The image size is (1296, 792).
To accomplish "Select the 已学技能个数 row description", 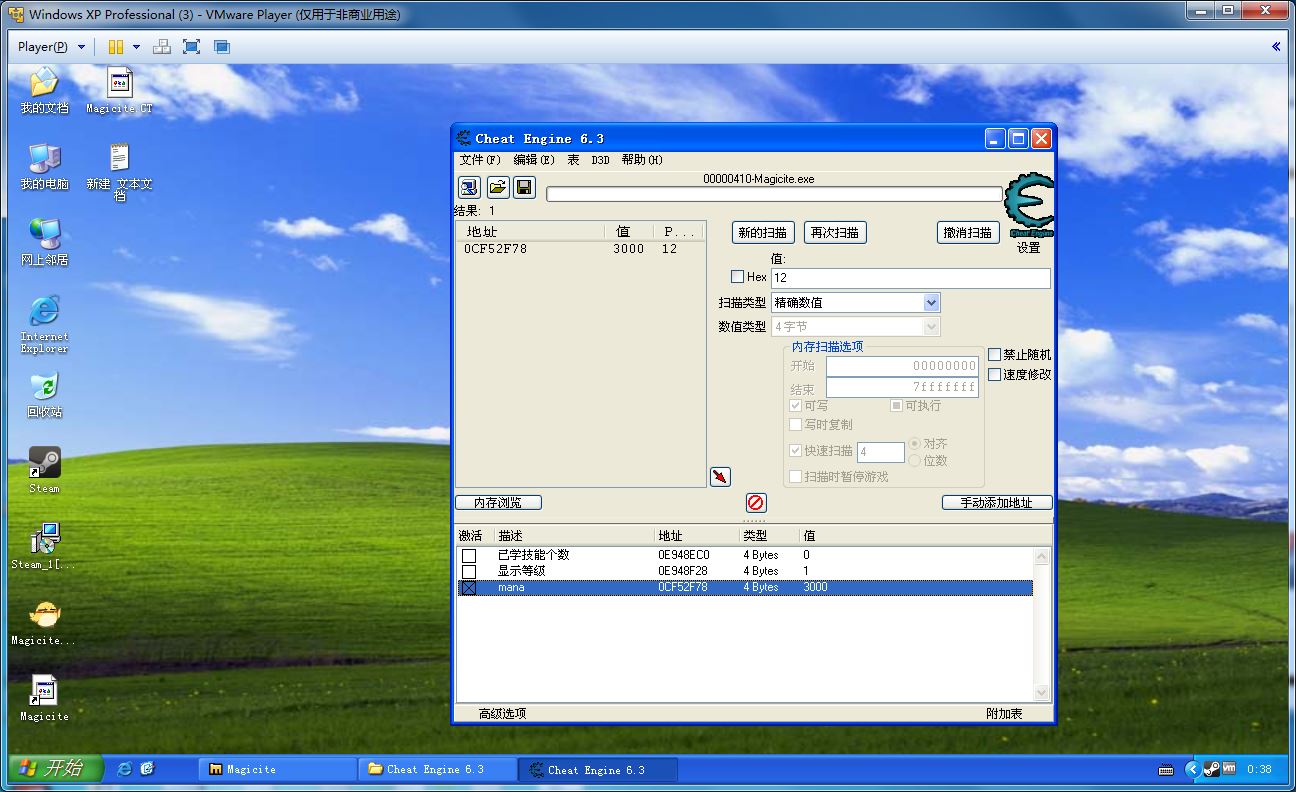I will coord(533,555).
